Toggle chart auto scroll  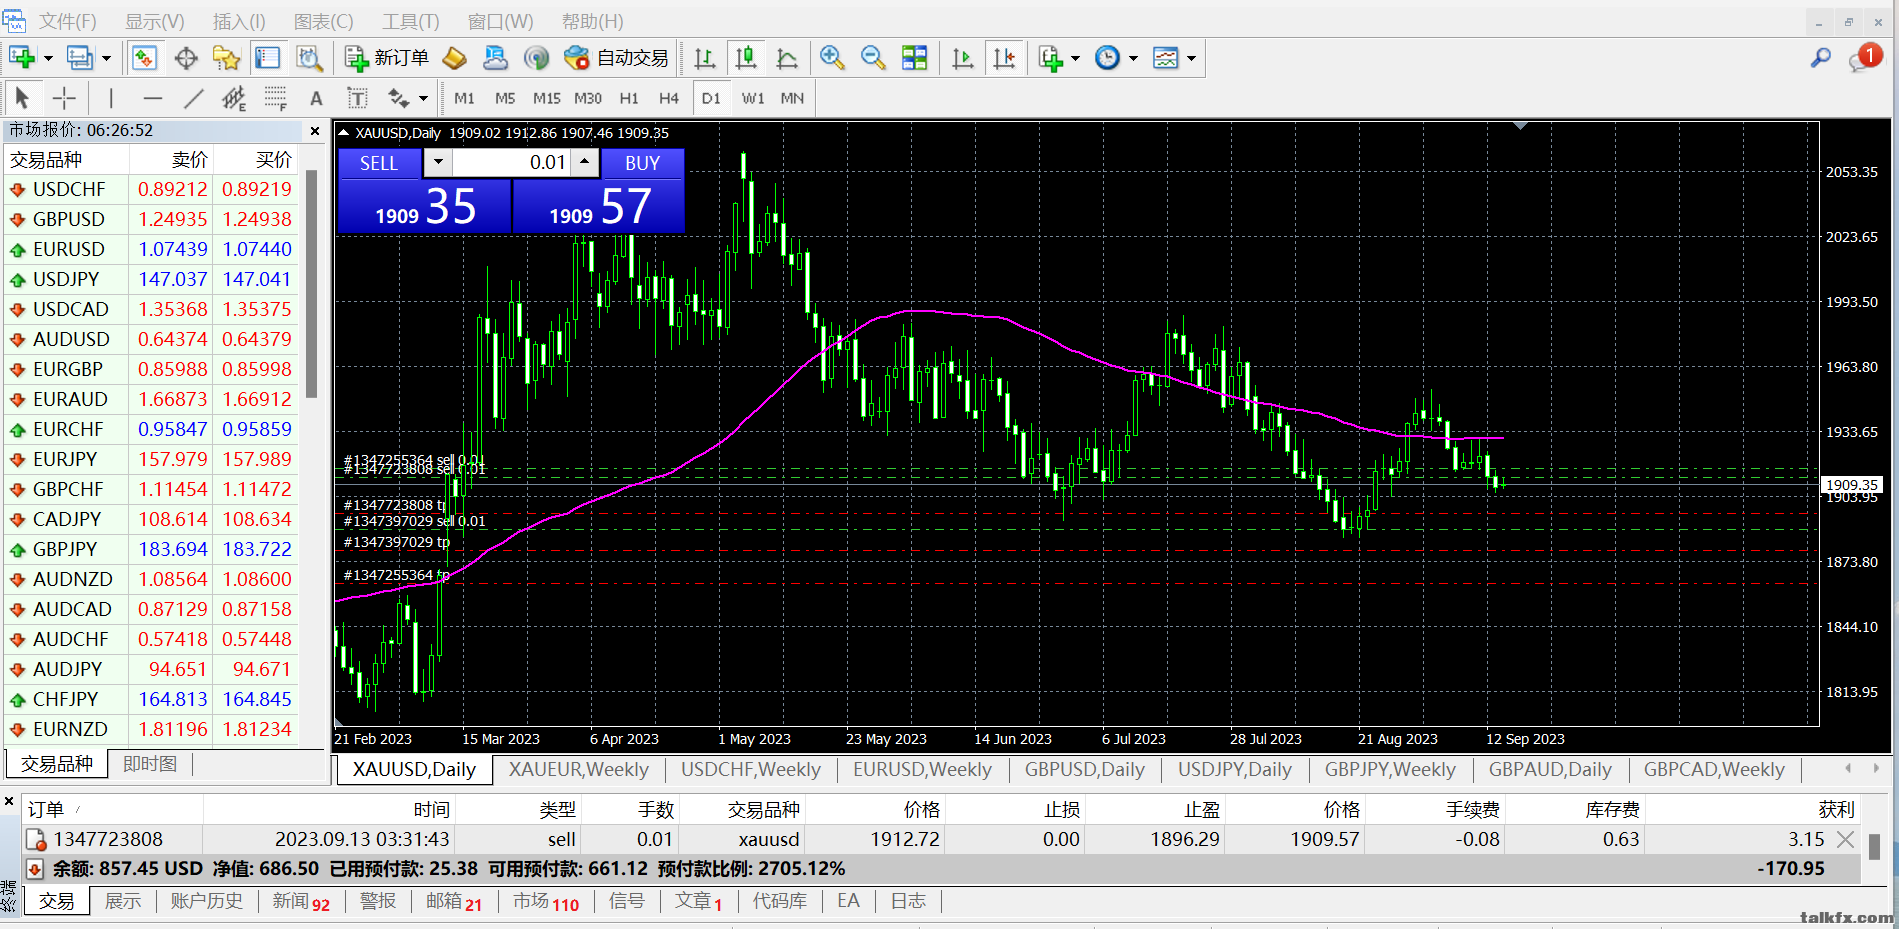[963, 58]
